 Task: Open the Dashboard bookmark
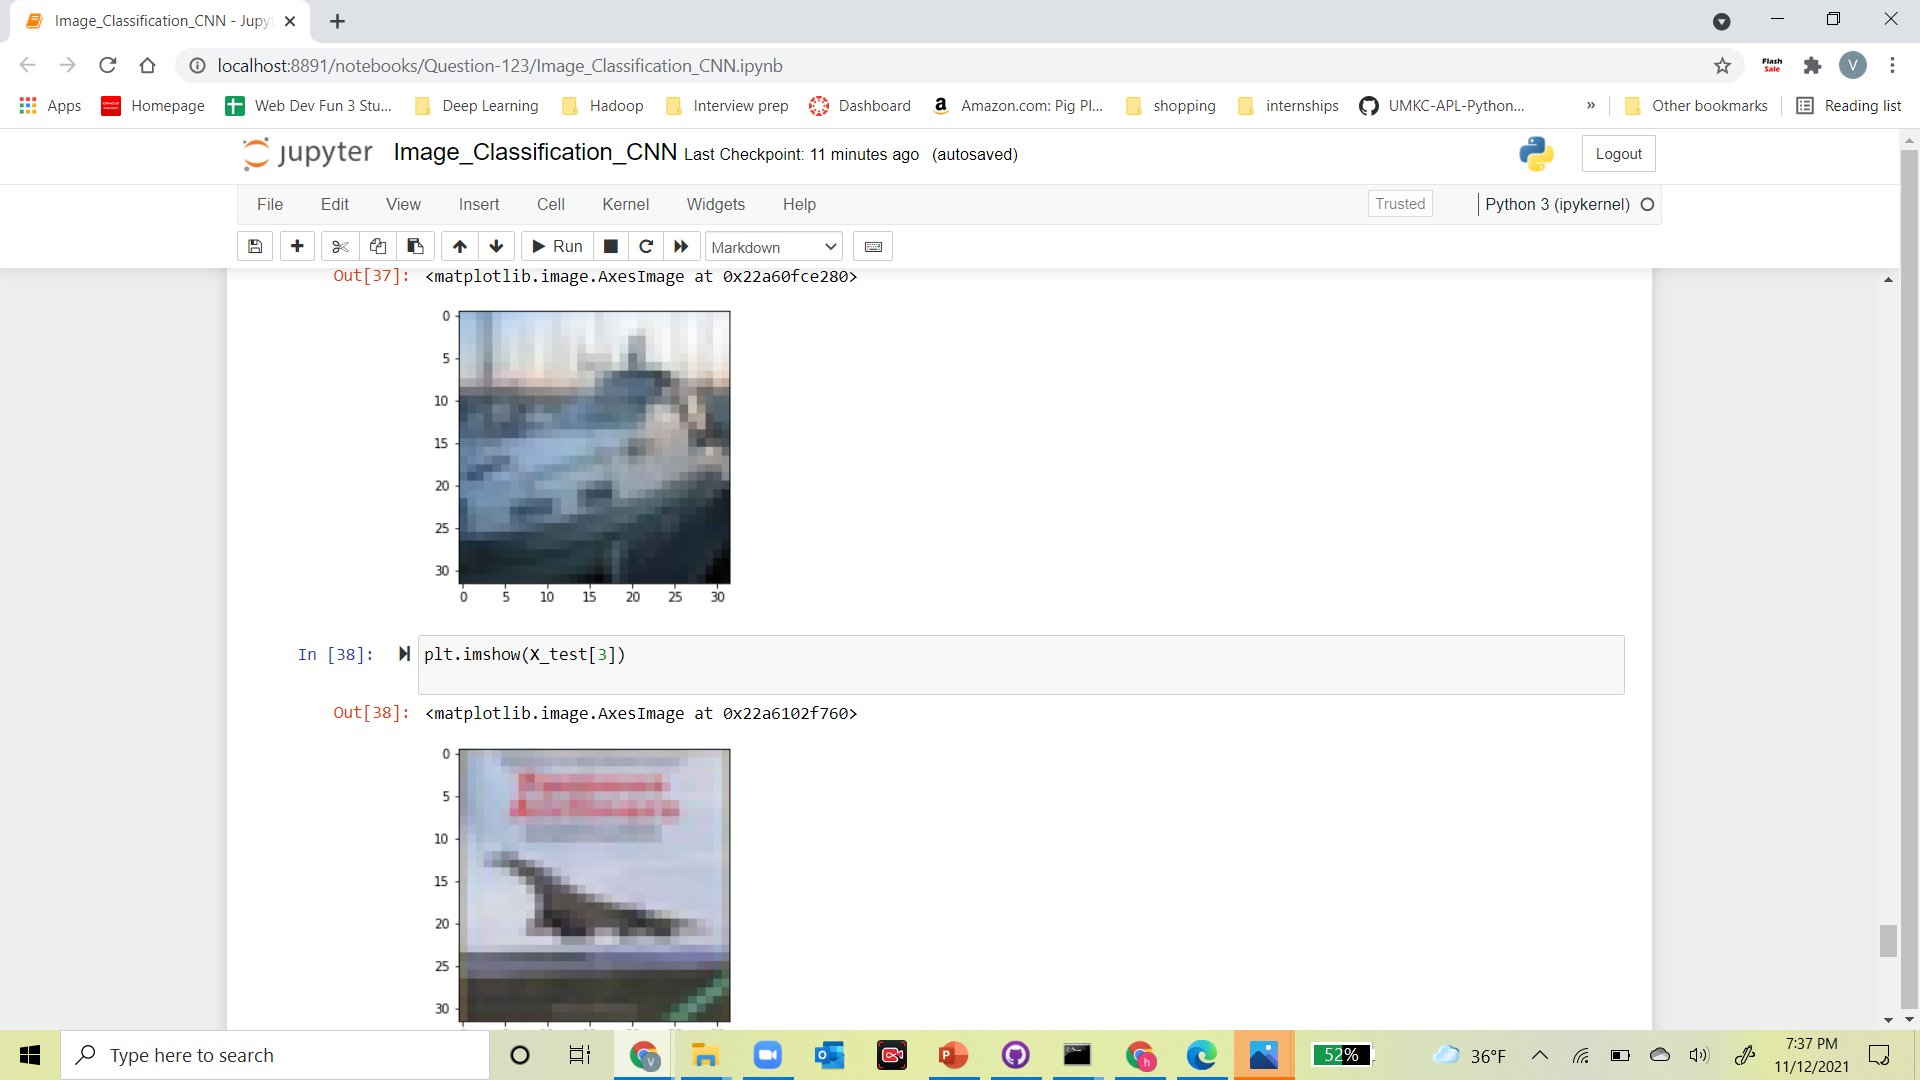coord(860,106)
